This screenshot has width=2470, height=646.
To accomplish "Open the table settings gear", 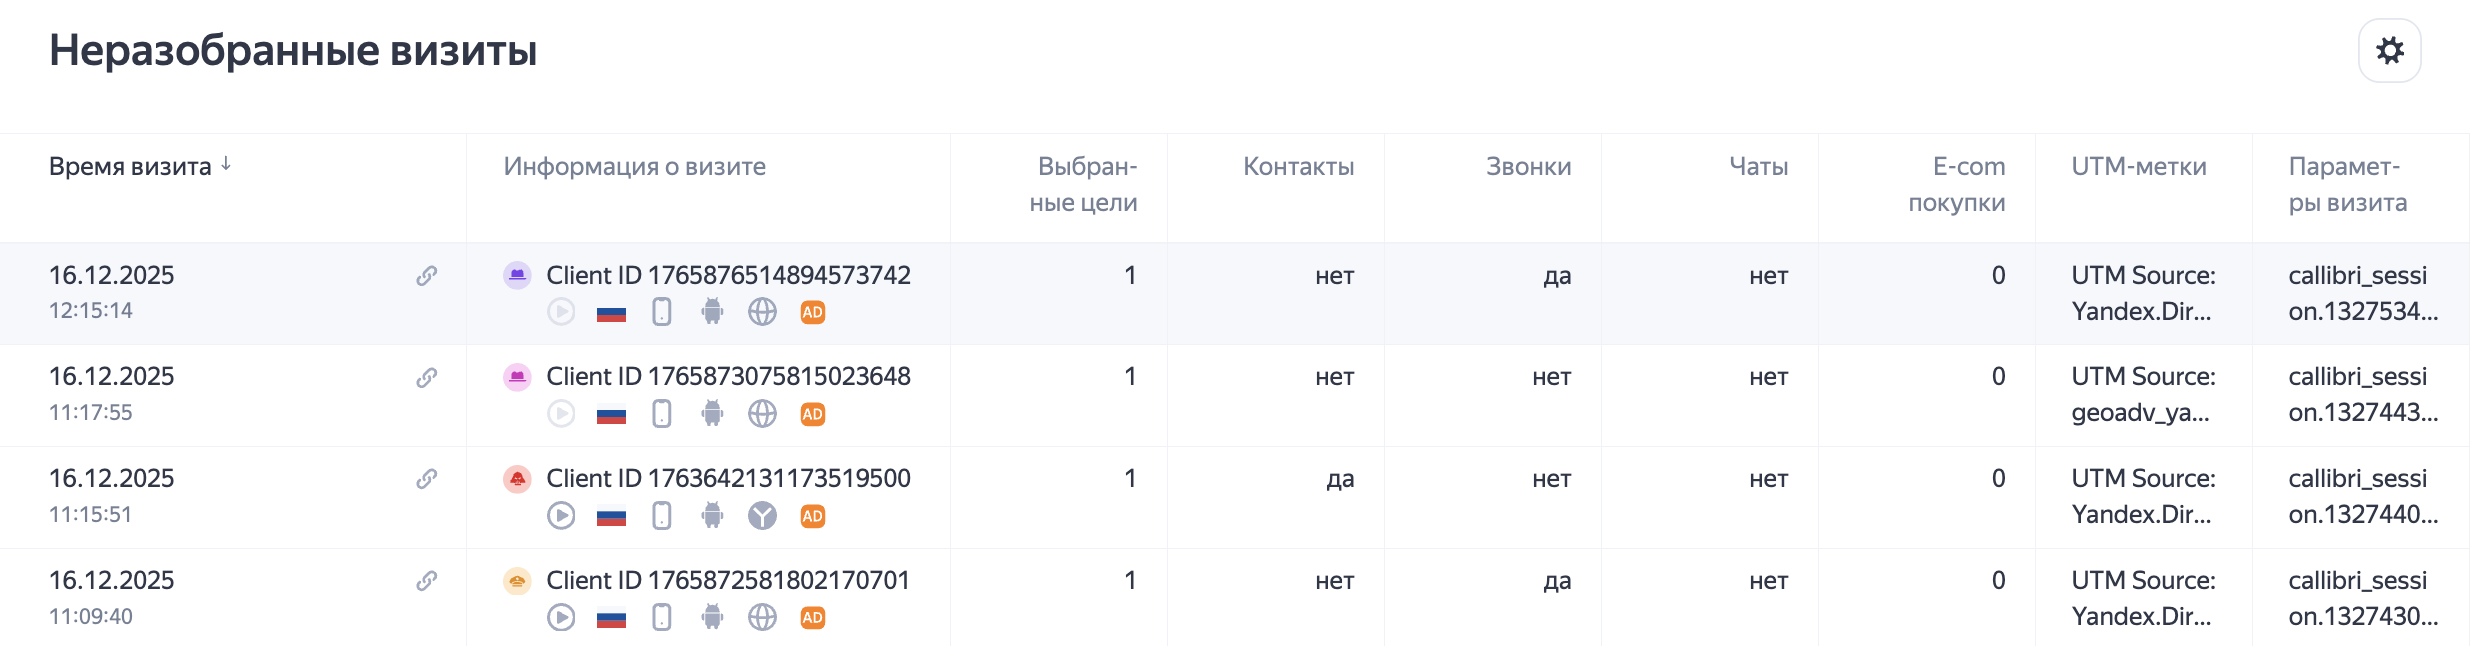I will point(2389,51).
